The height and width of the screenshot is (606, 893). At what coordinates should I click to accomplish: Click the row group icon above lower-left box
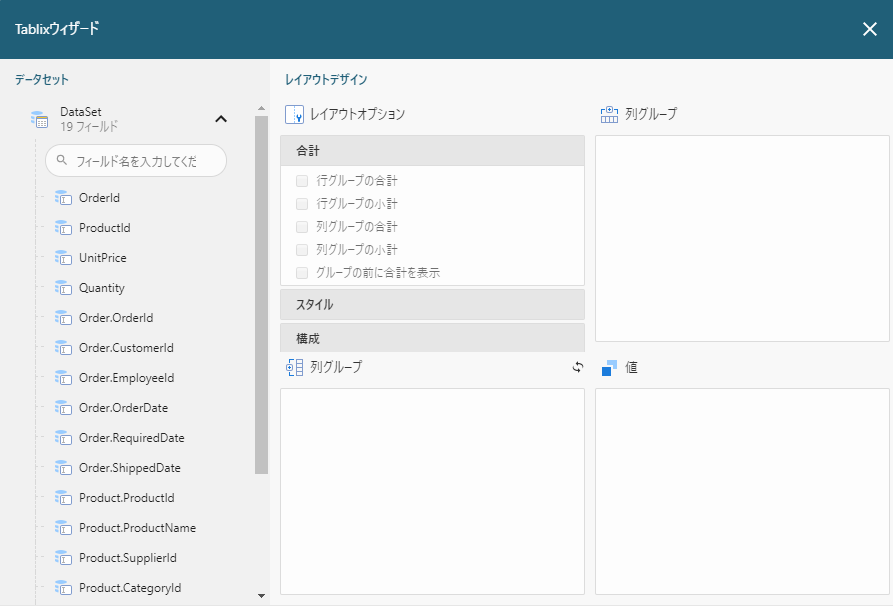point(294,367)
